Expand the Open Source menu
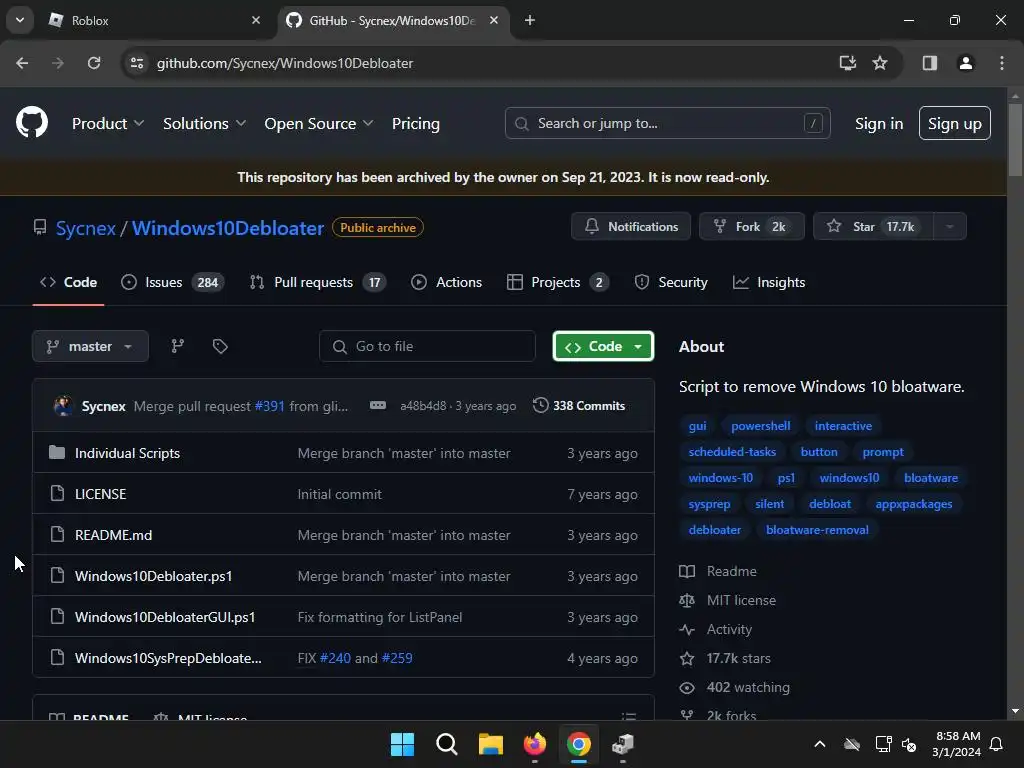The height and width of the screenshot is (768, 1024). click(x=319, y=123)
